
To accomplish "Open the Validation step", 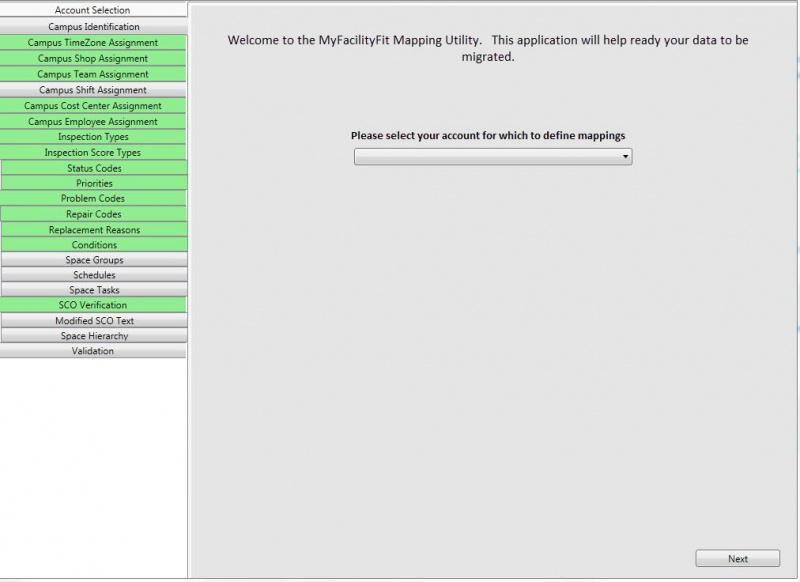I will tap(93, 351).
